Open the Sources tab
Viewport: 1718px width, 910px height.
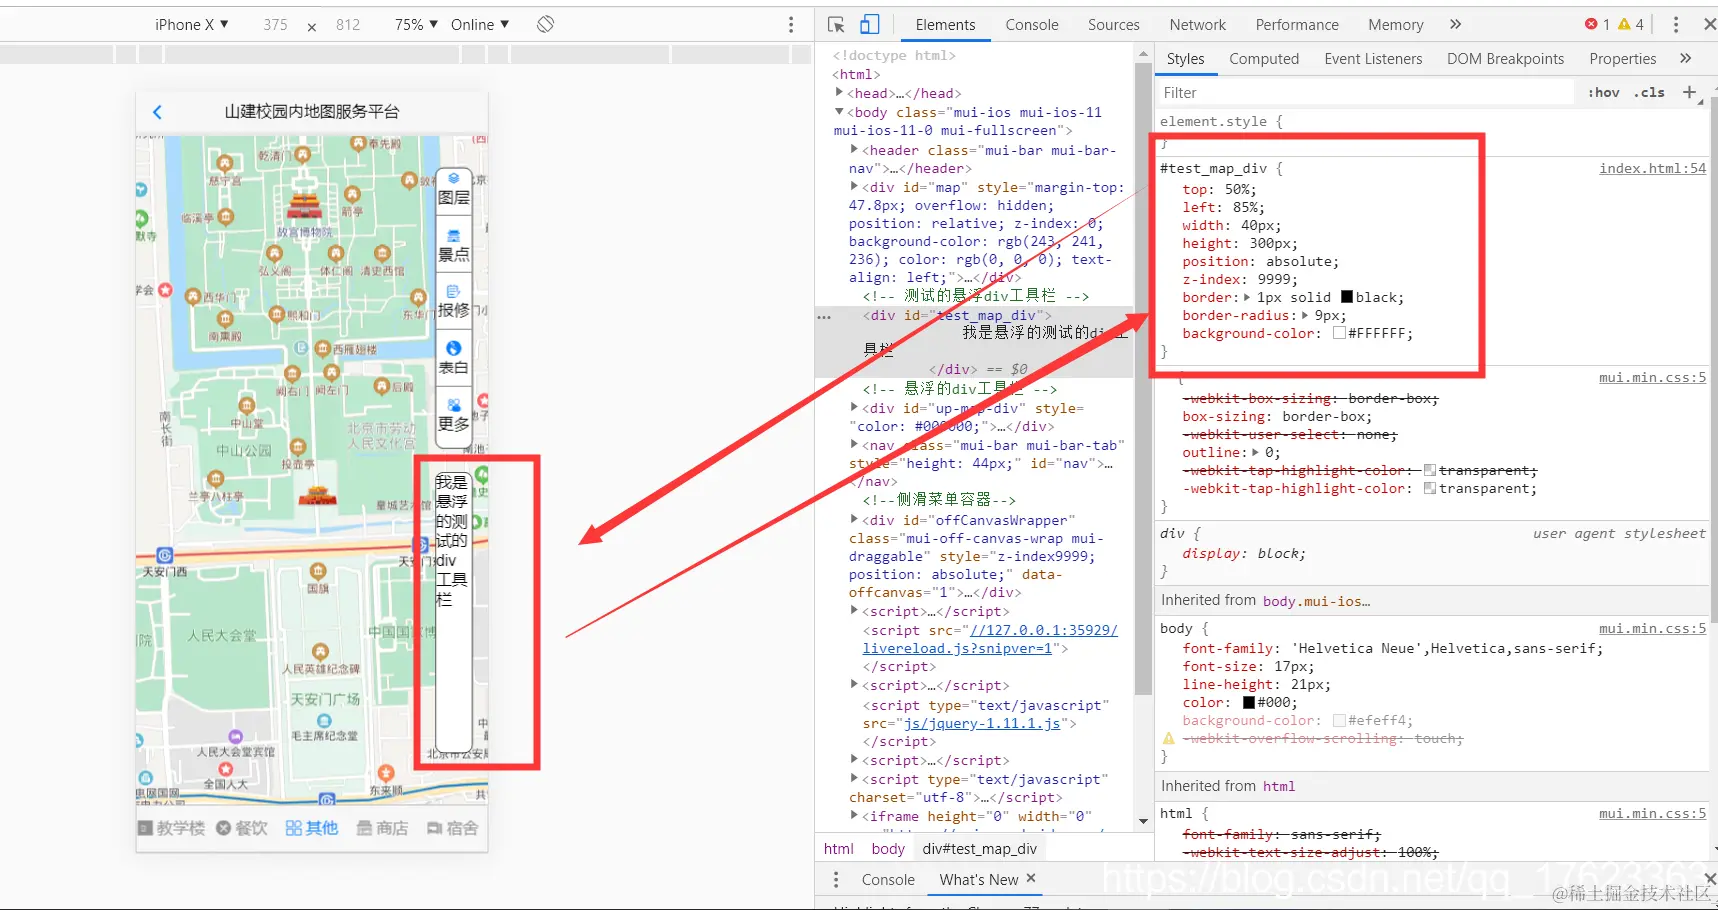coord(1114,25)
